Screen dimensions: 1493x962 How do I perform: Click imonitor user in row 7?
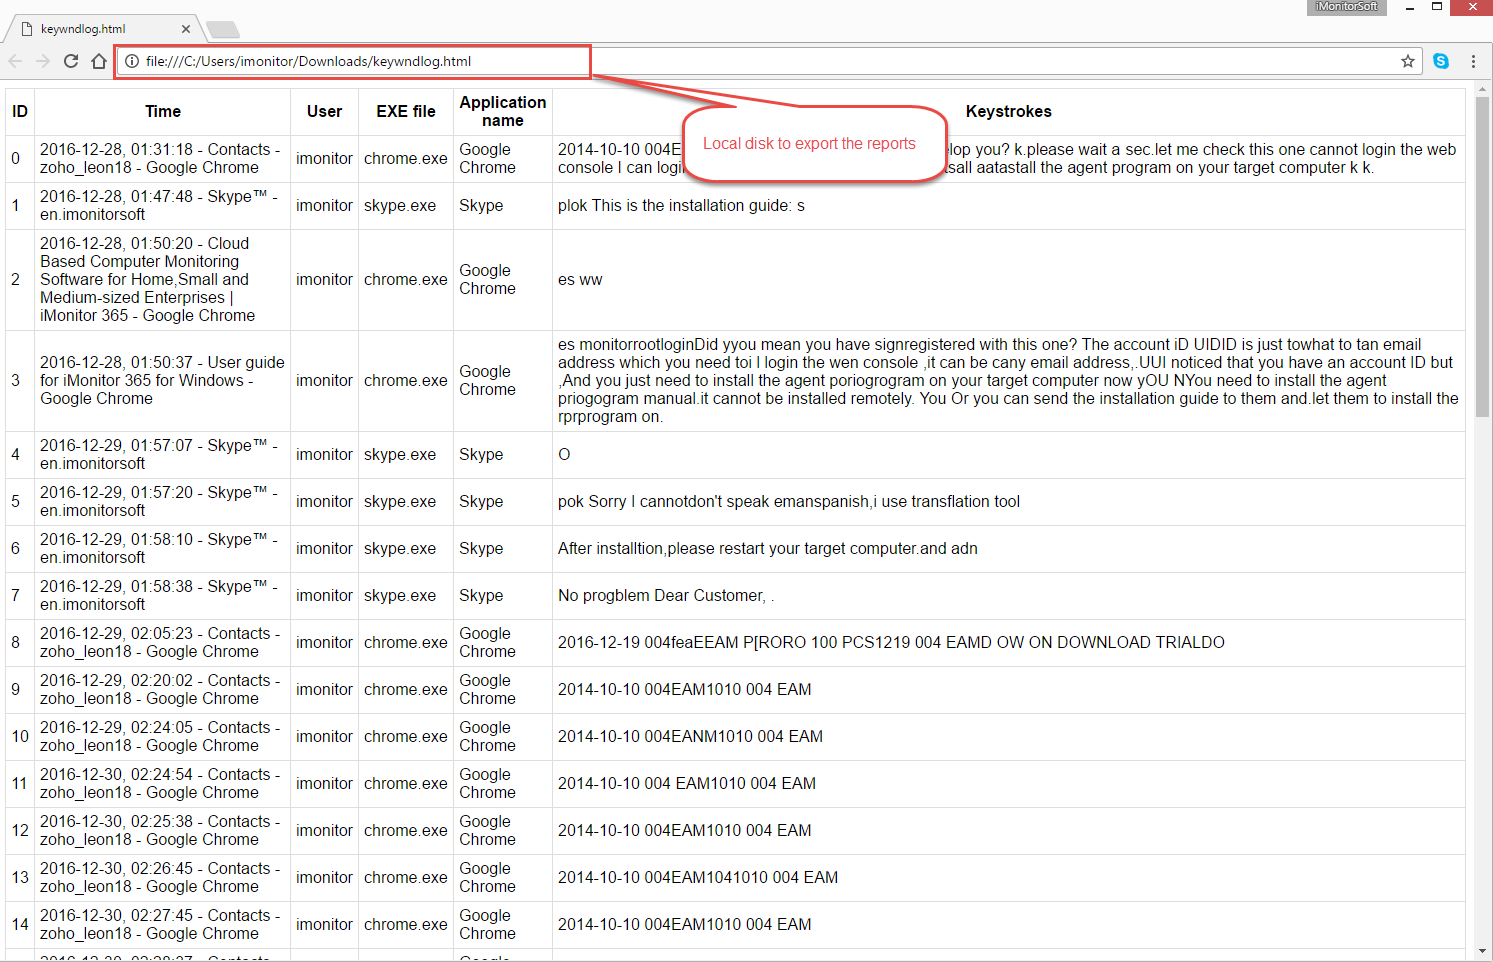point(324,595)
